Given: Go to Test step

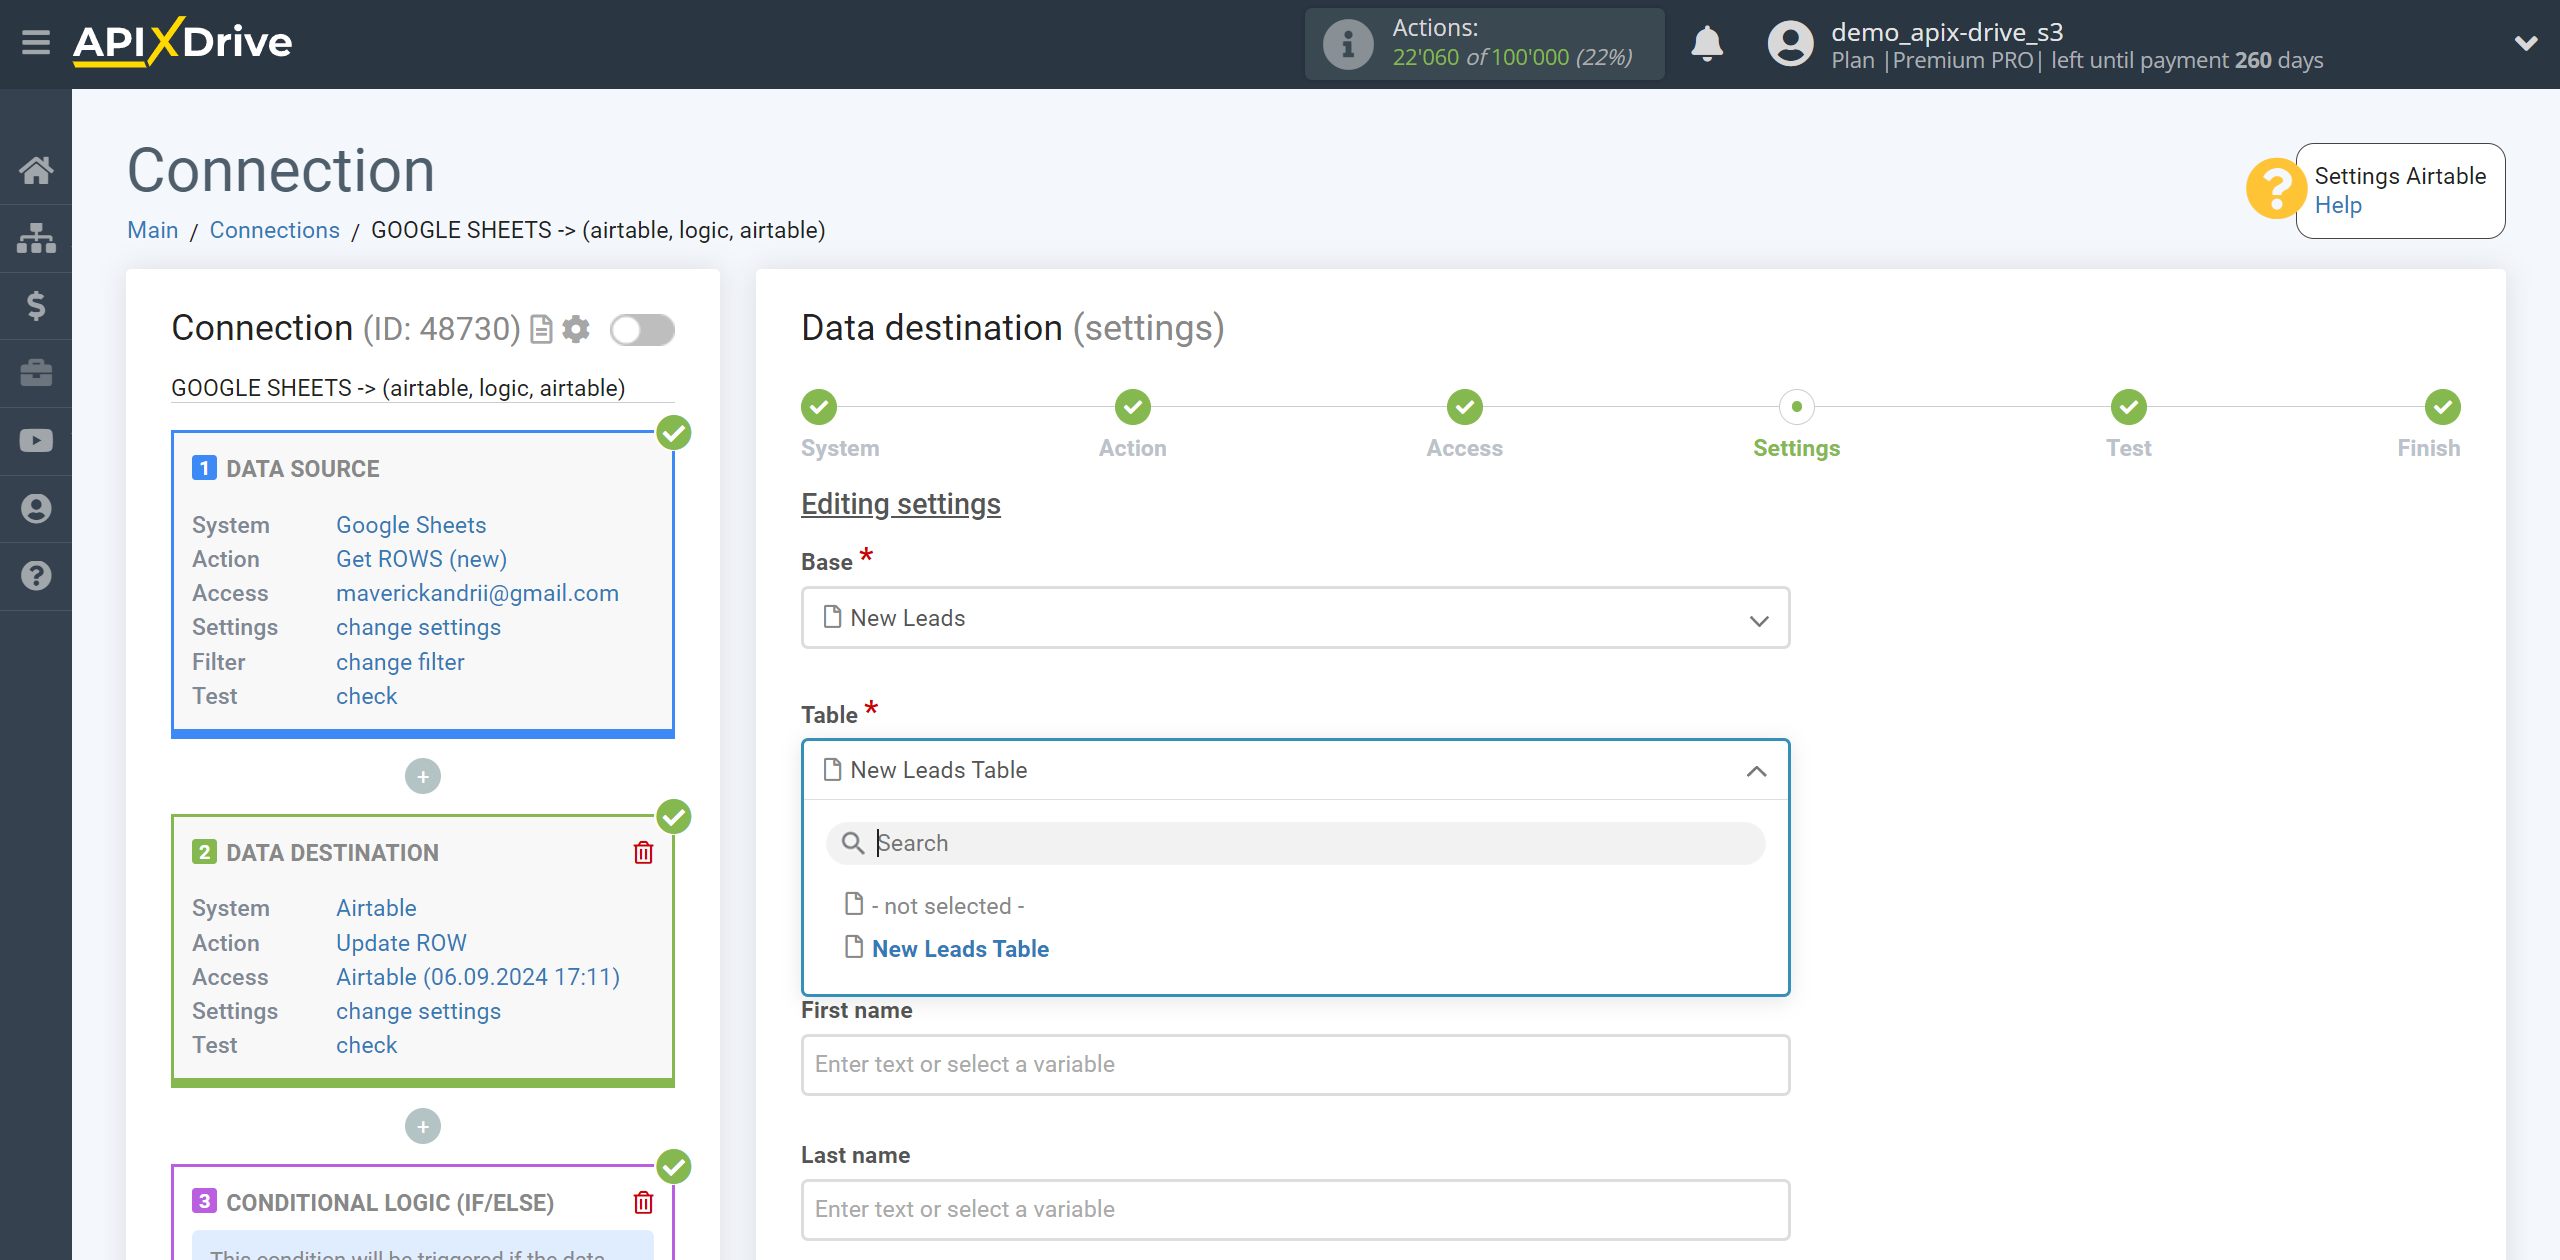Looking at the screenshot, I should pyautogui.click(x=2128, y=407).
